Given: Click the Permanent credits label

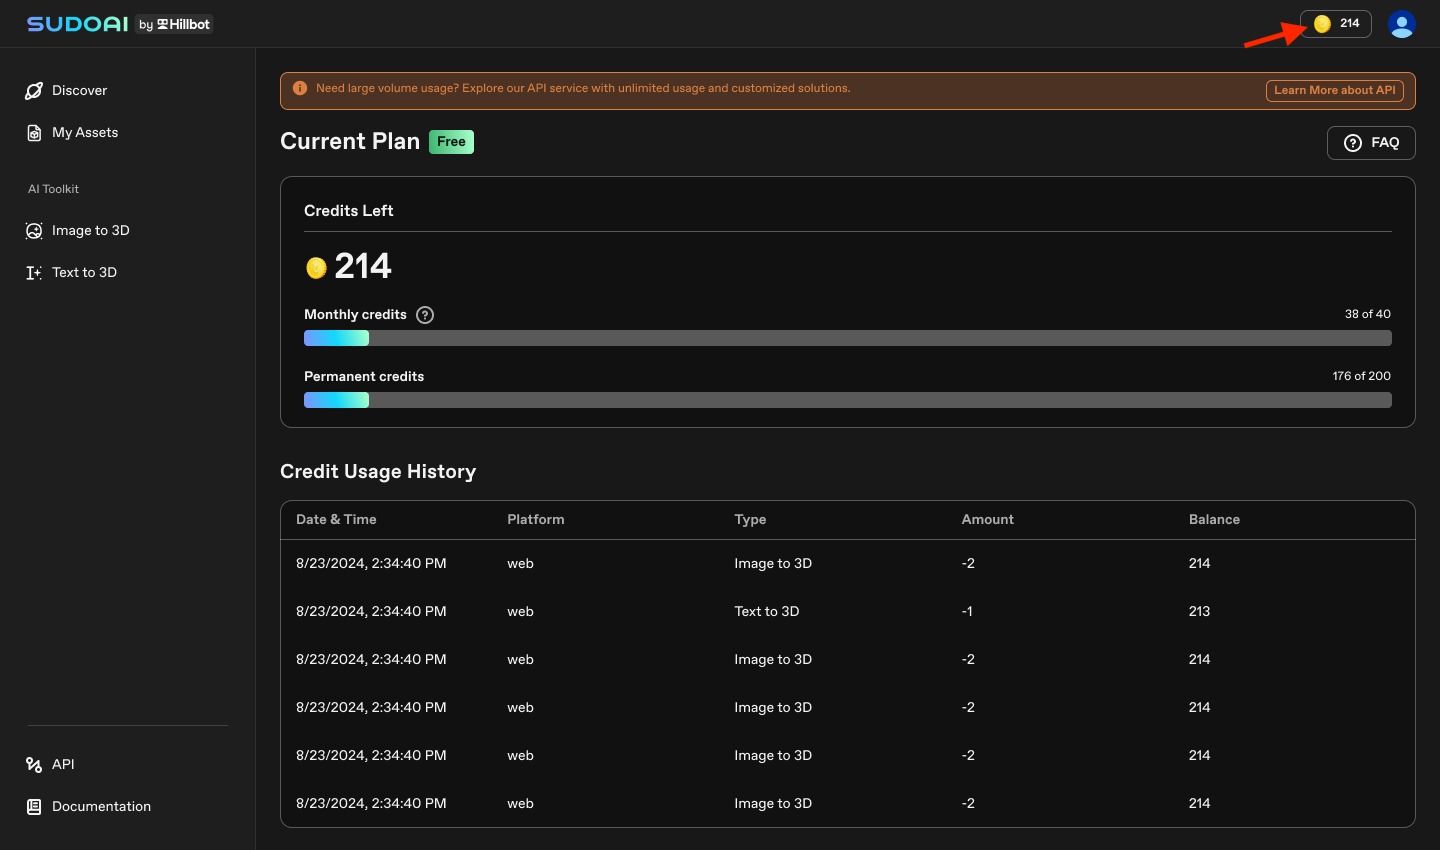Looking at the screenshot, I should click(364, 377).
